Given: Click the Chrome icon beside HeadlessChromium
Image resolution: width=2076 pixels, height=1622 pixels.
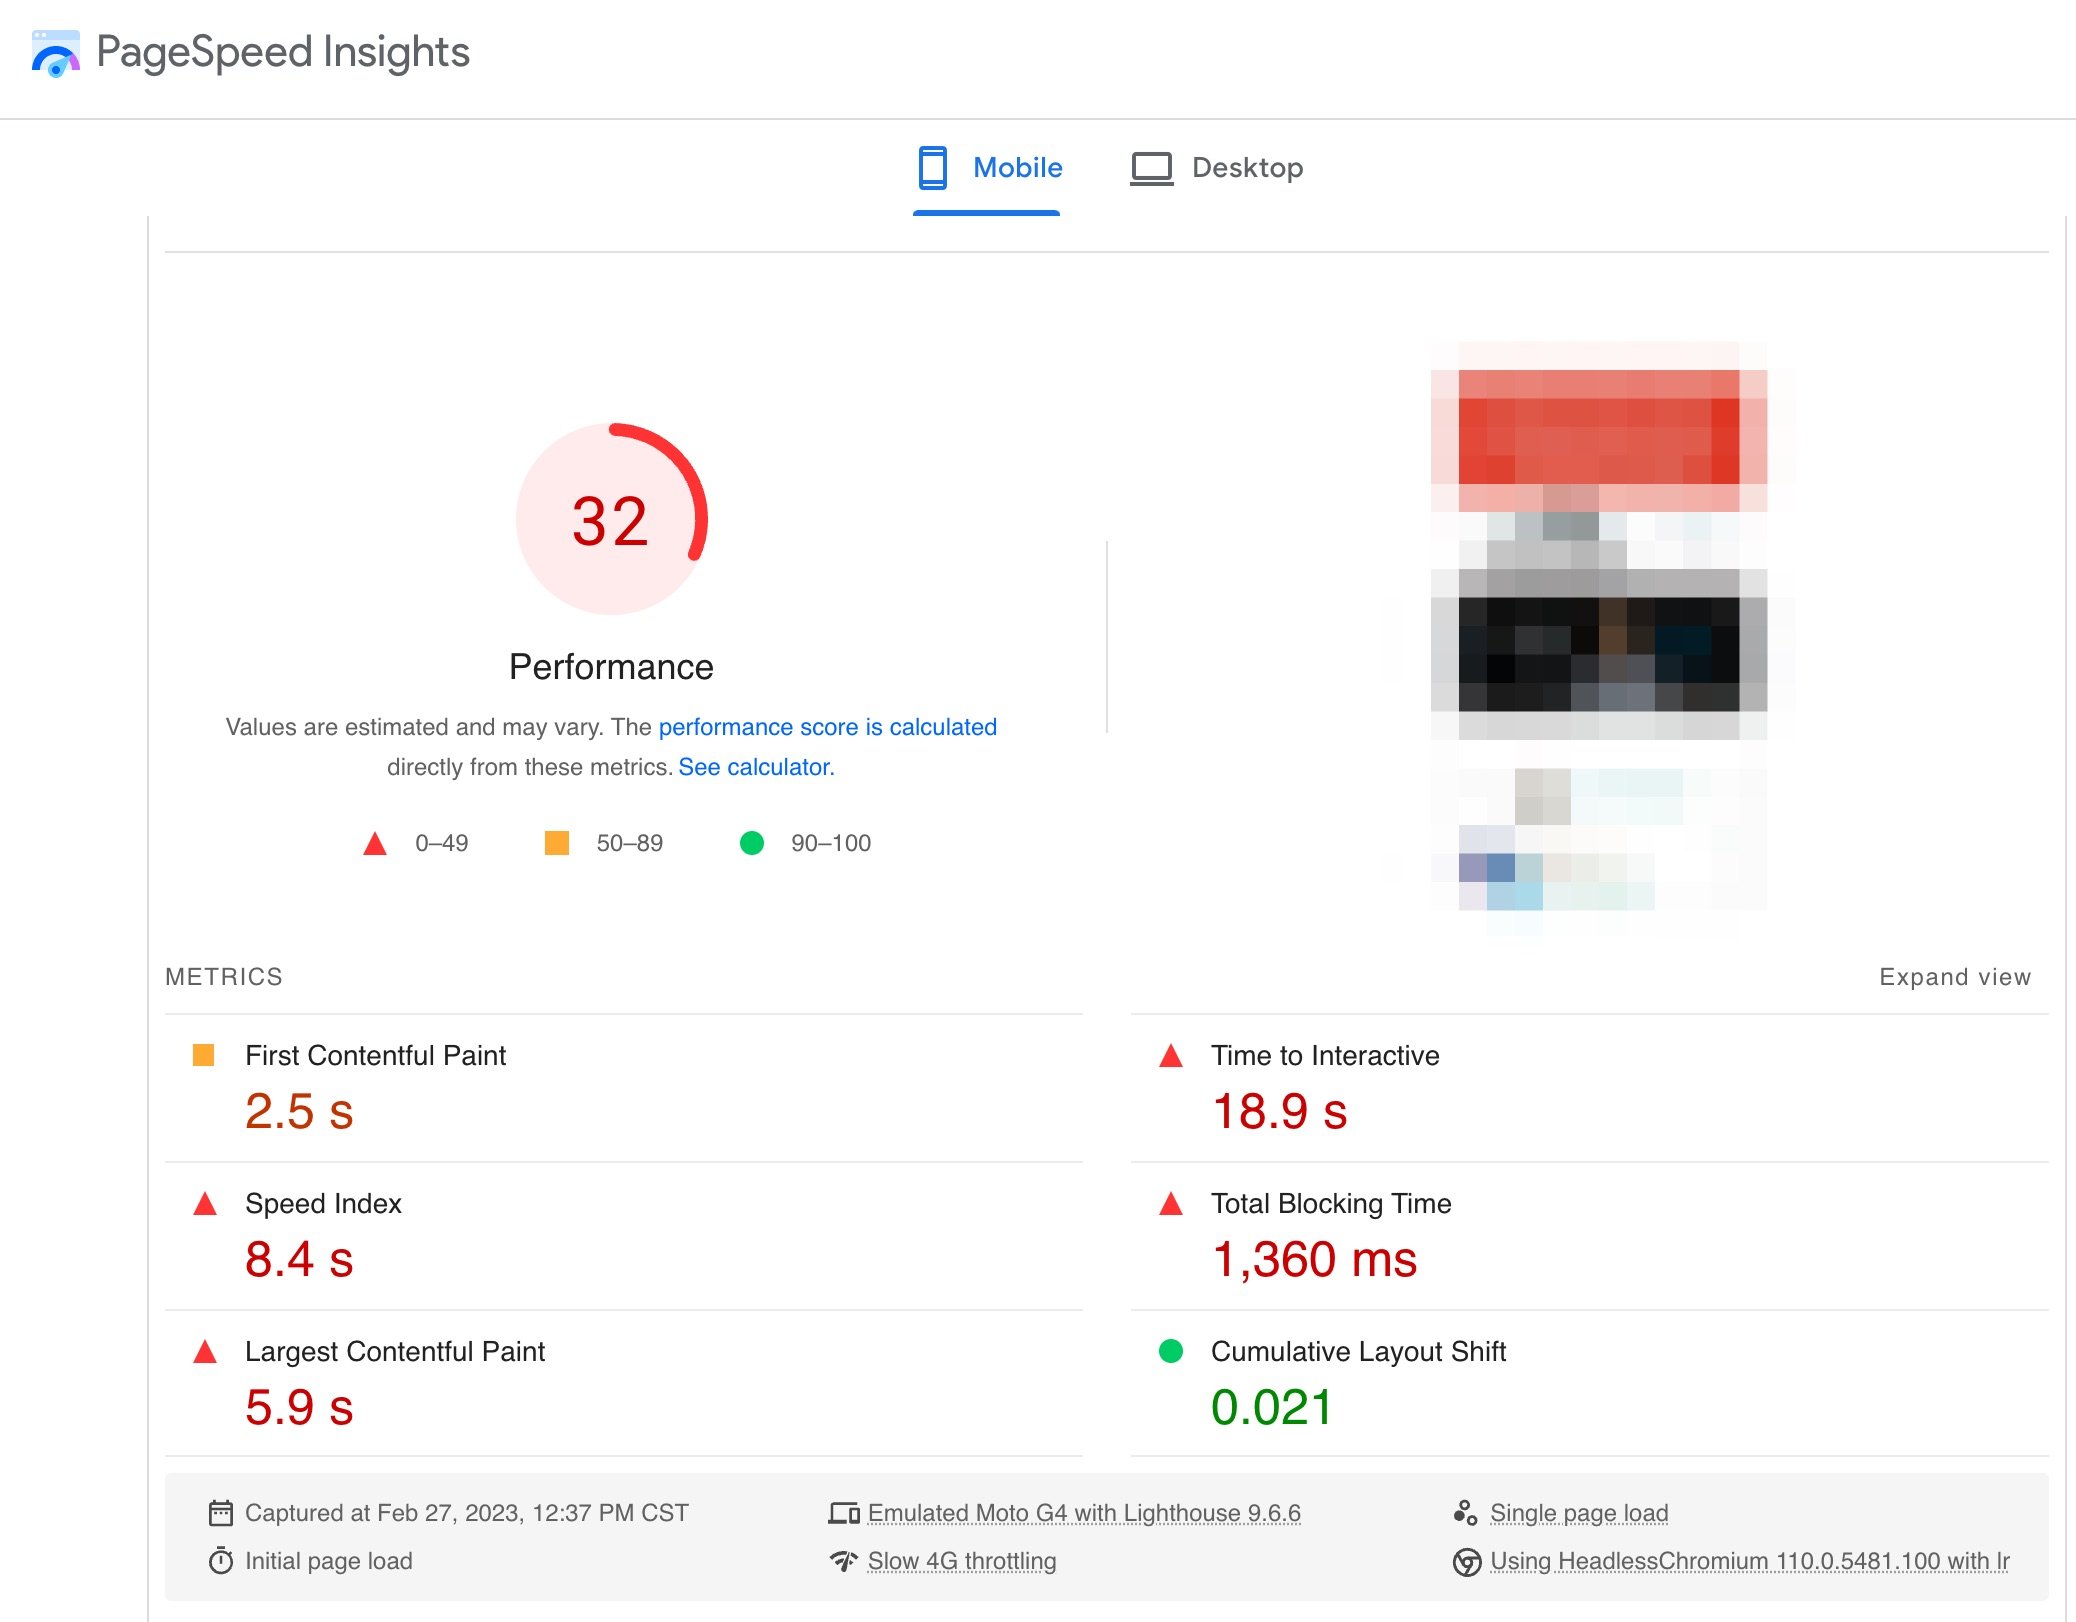Looking at the screenshot, I should (1466, 1562).
